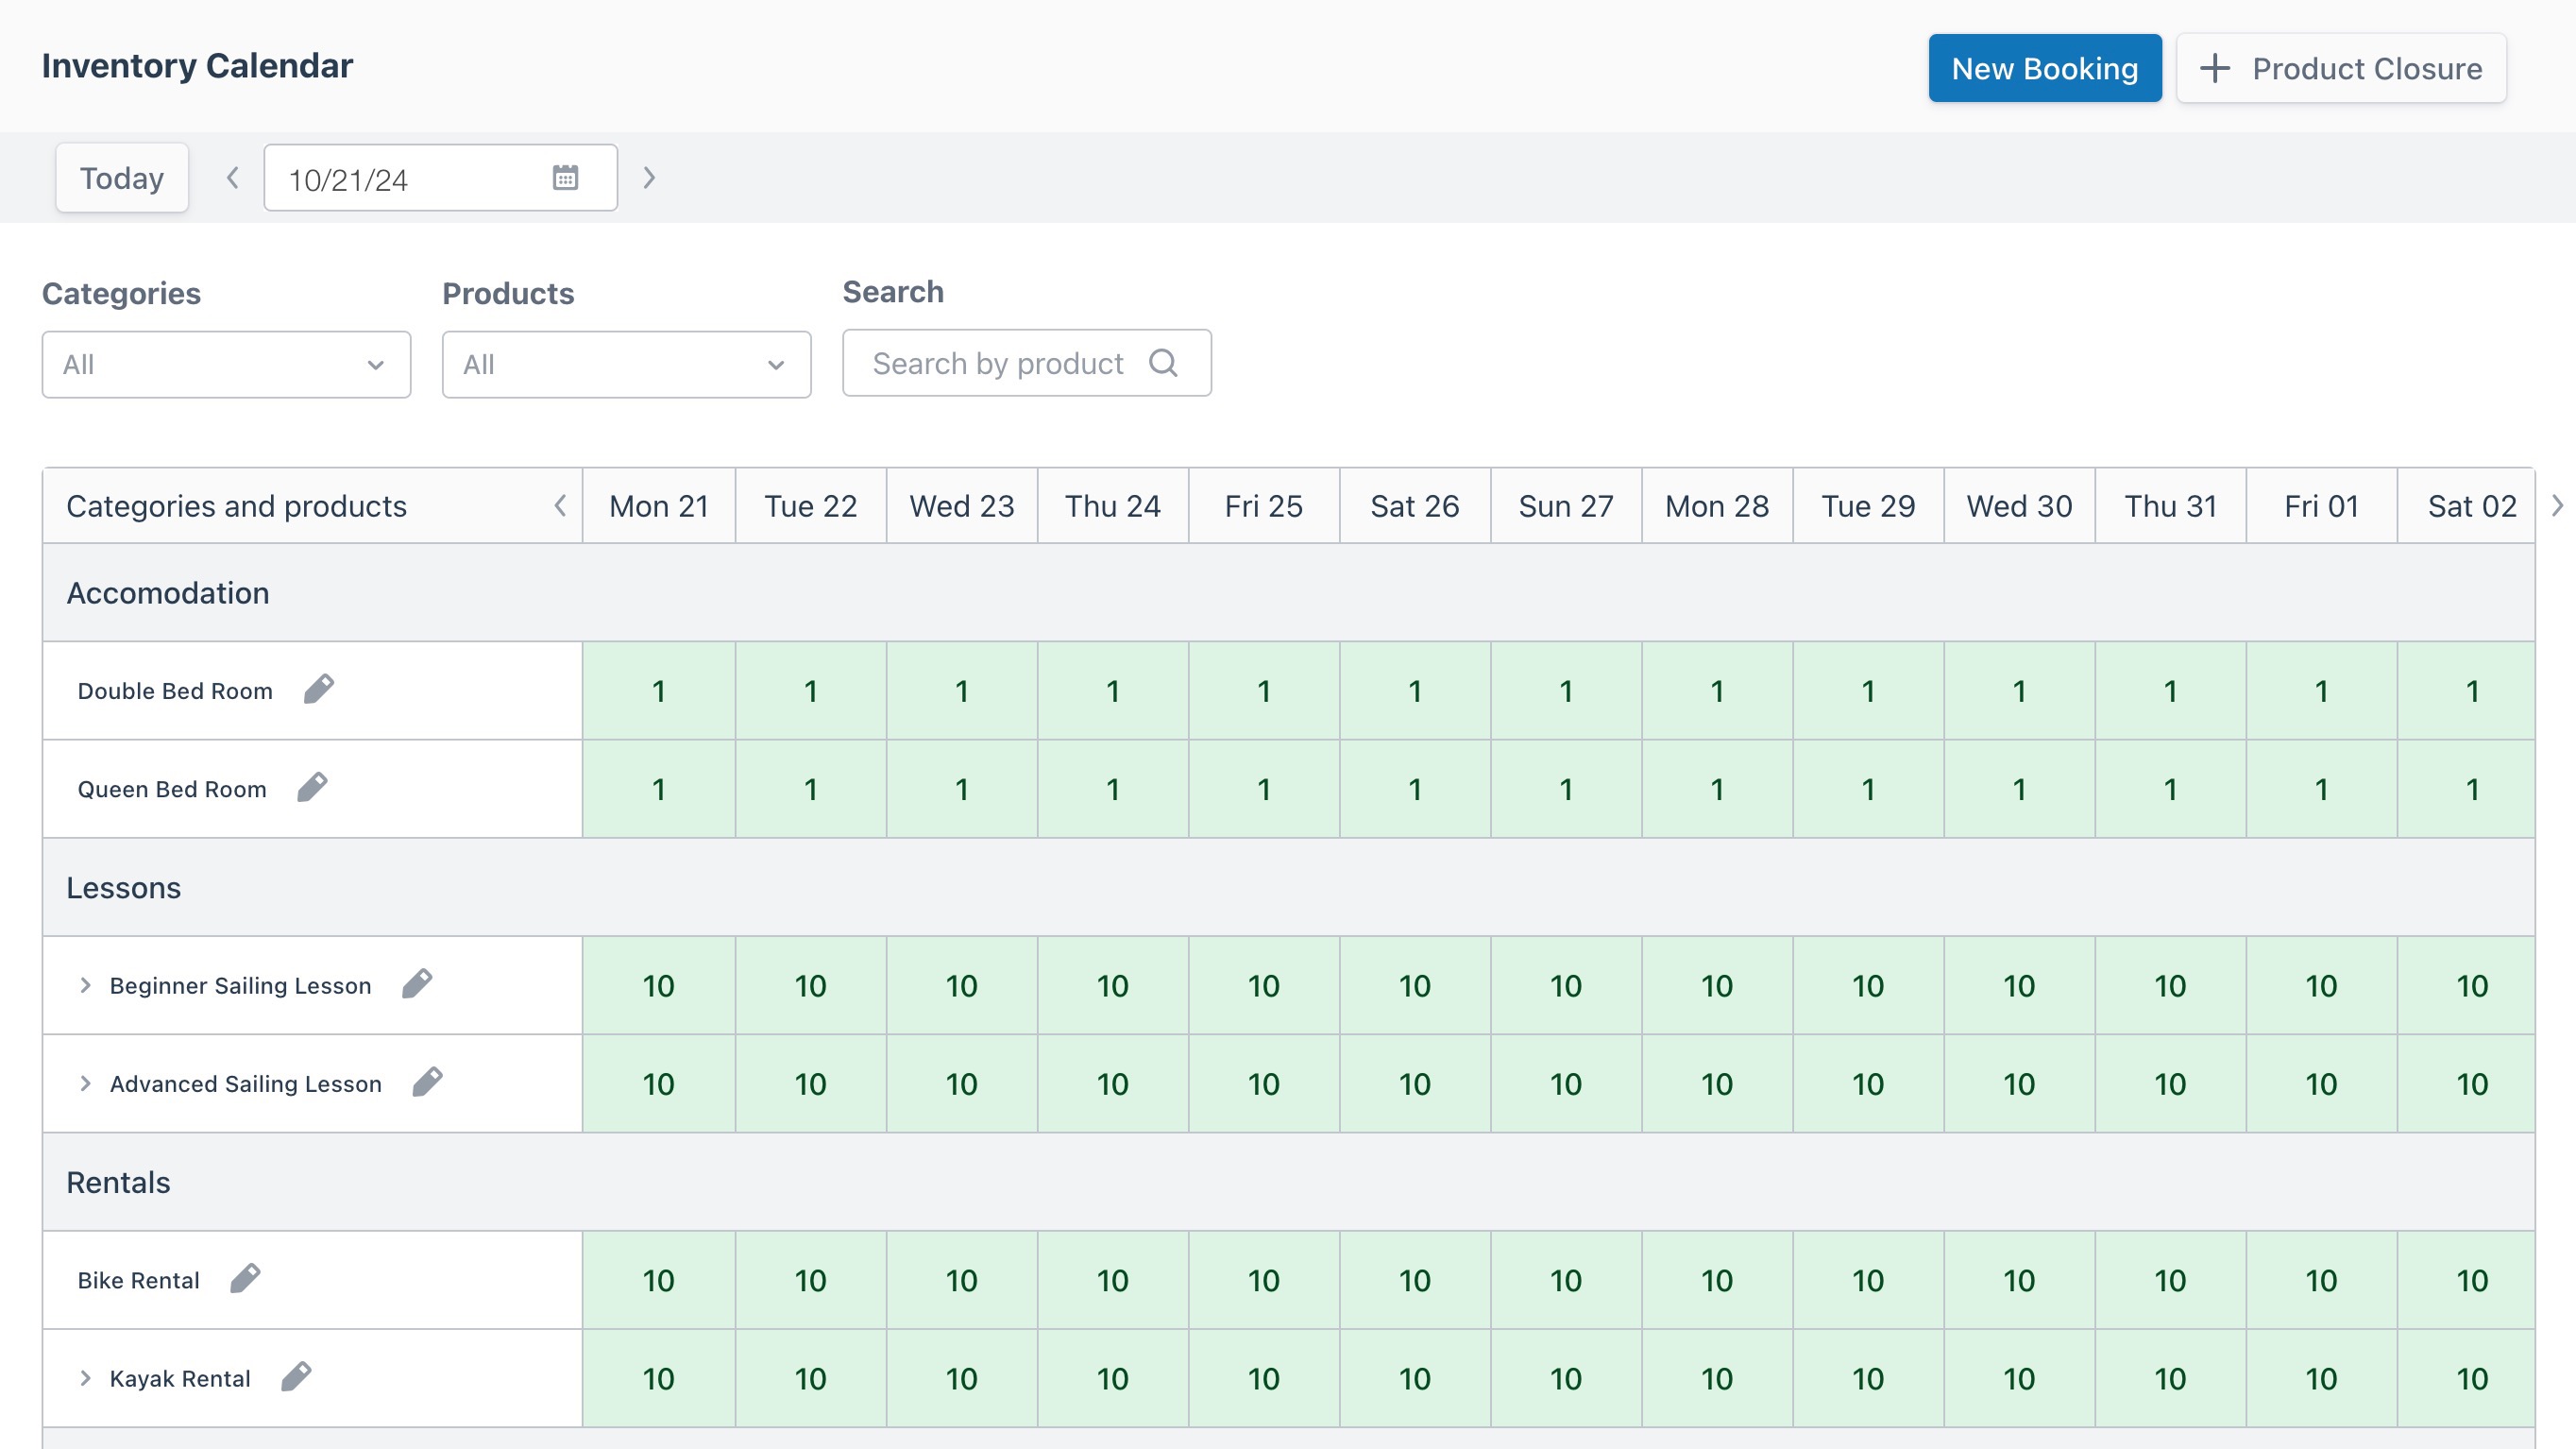This screenshot has height=1449, width=2576.
Task: Click the Sat 02 column header
Action: point(2466,506)
